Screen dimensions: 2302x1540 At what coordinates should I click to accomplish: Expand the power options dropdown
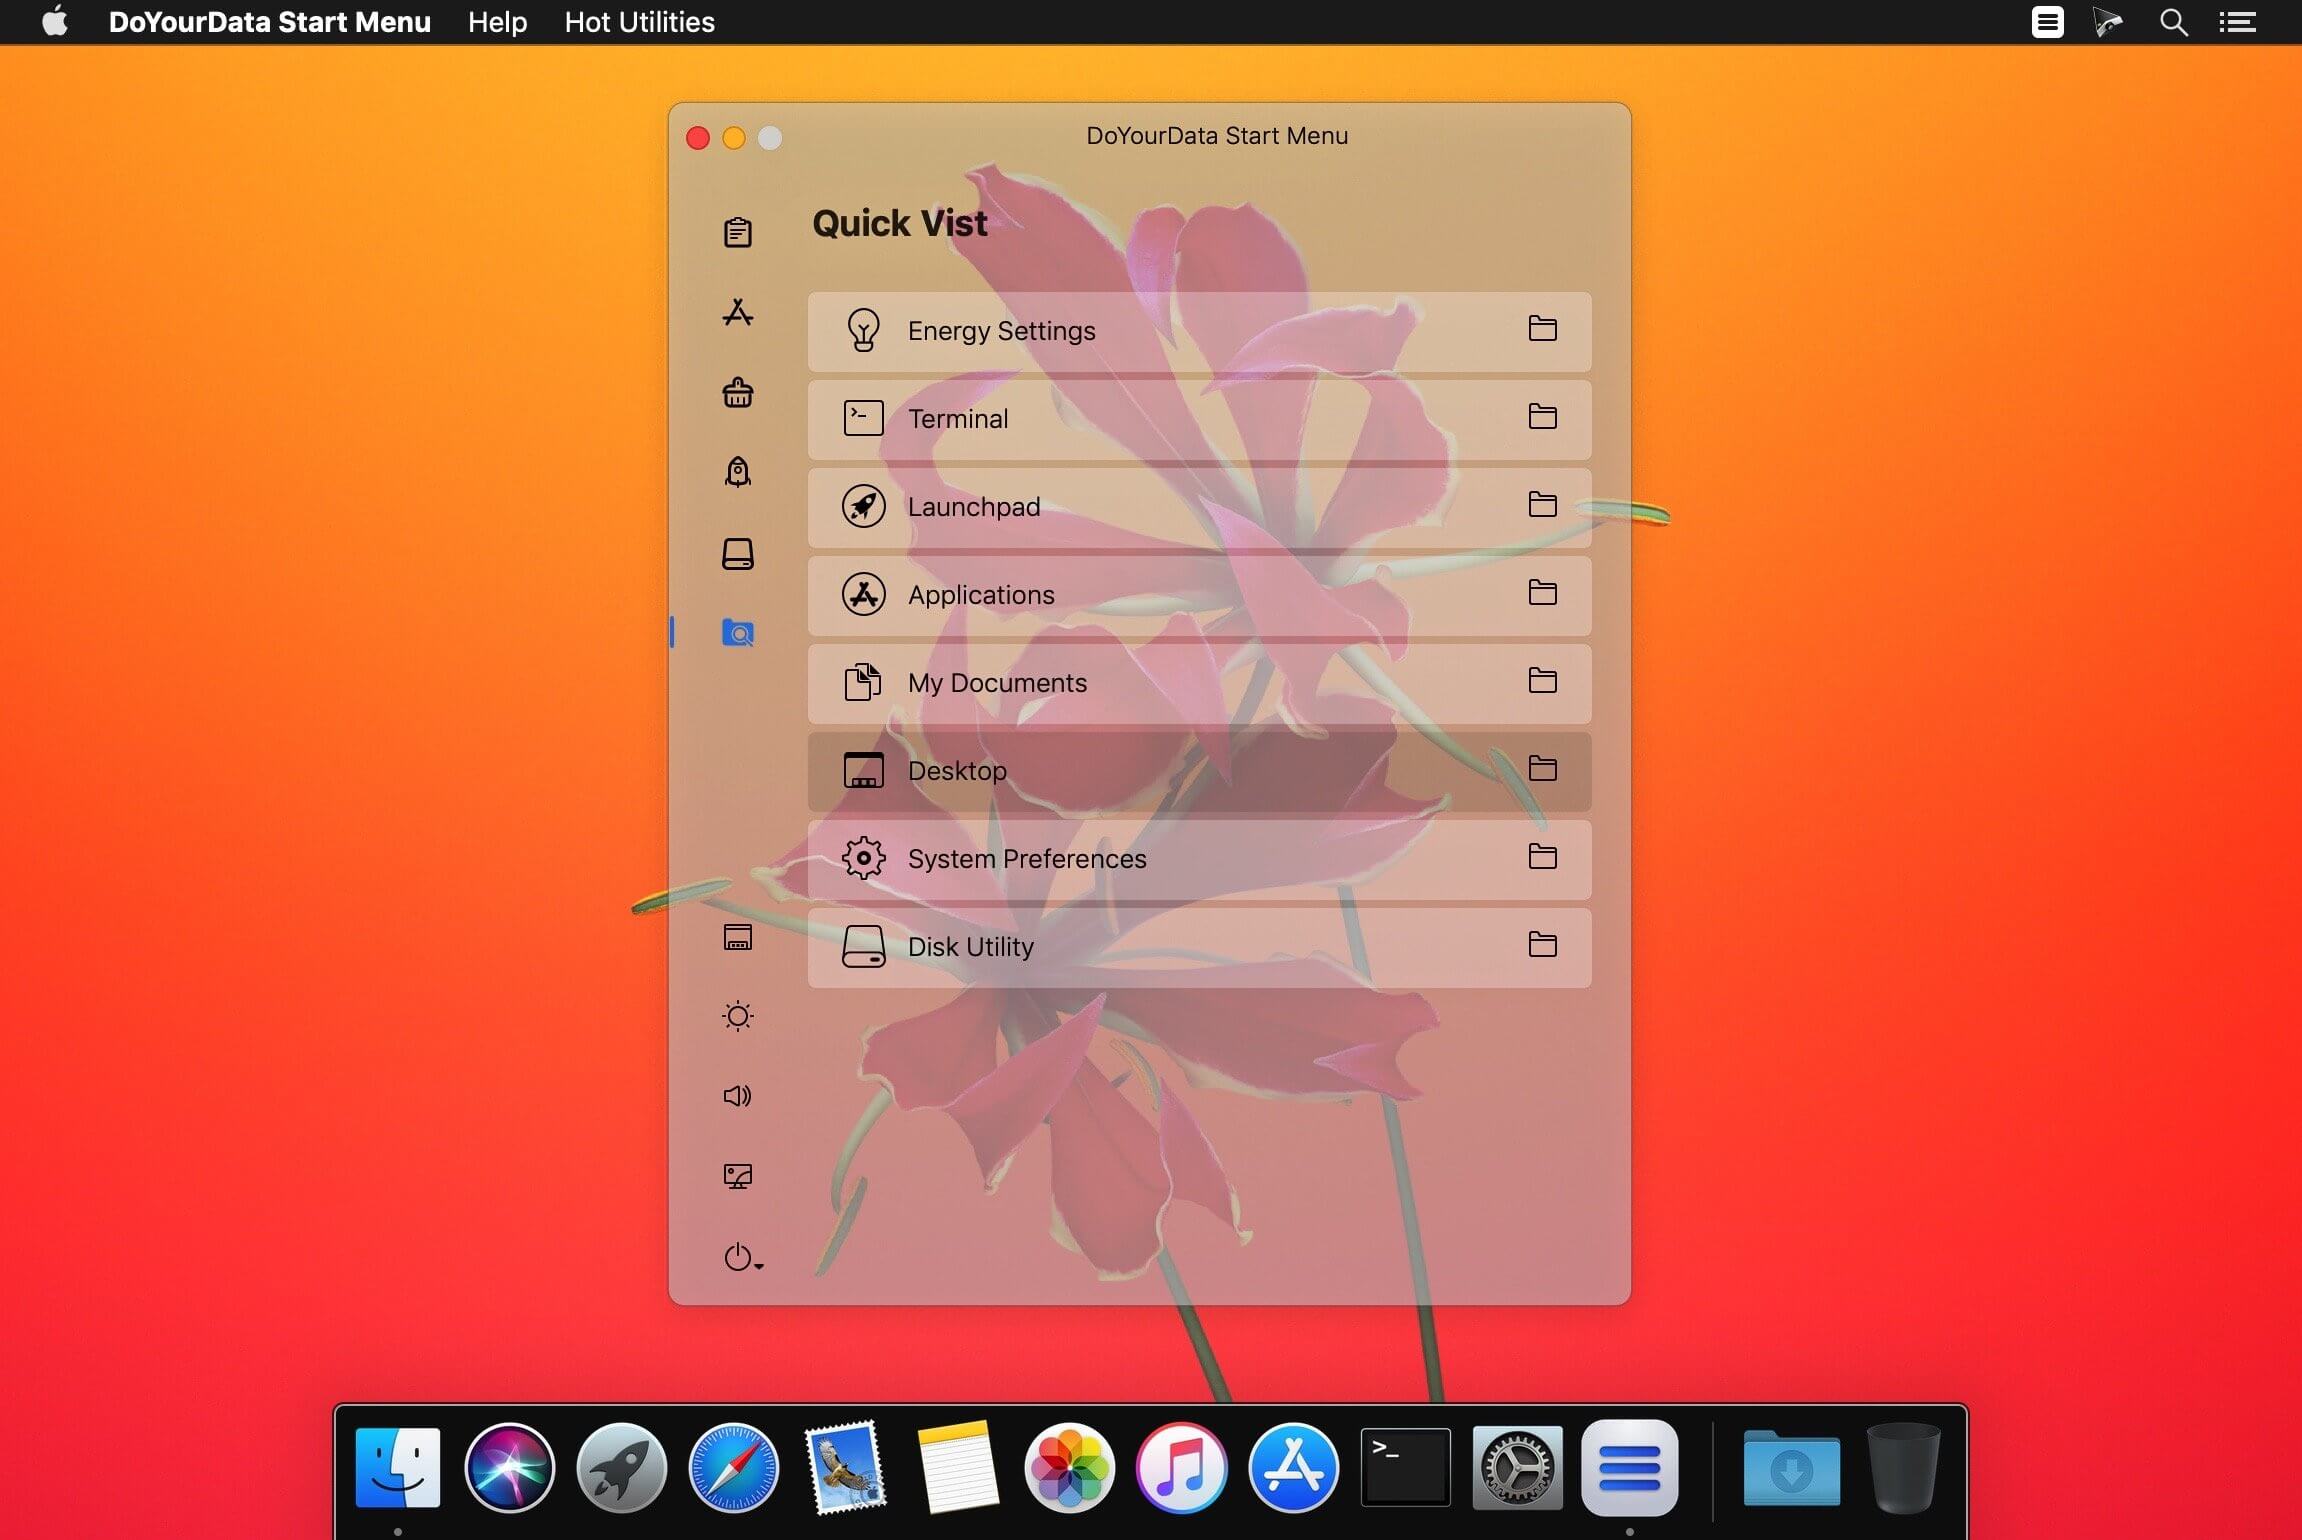coord(743,1257)
